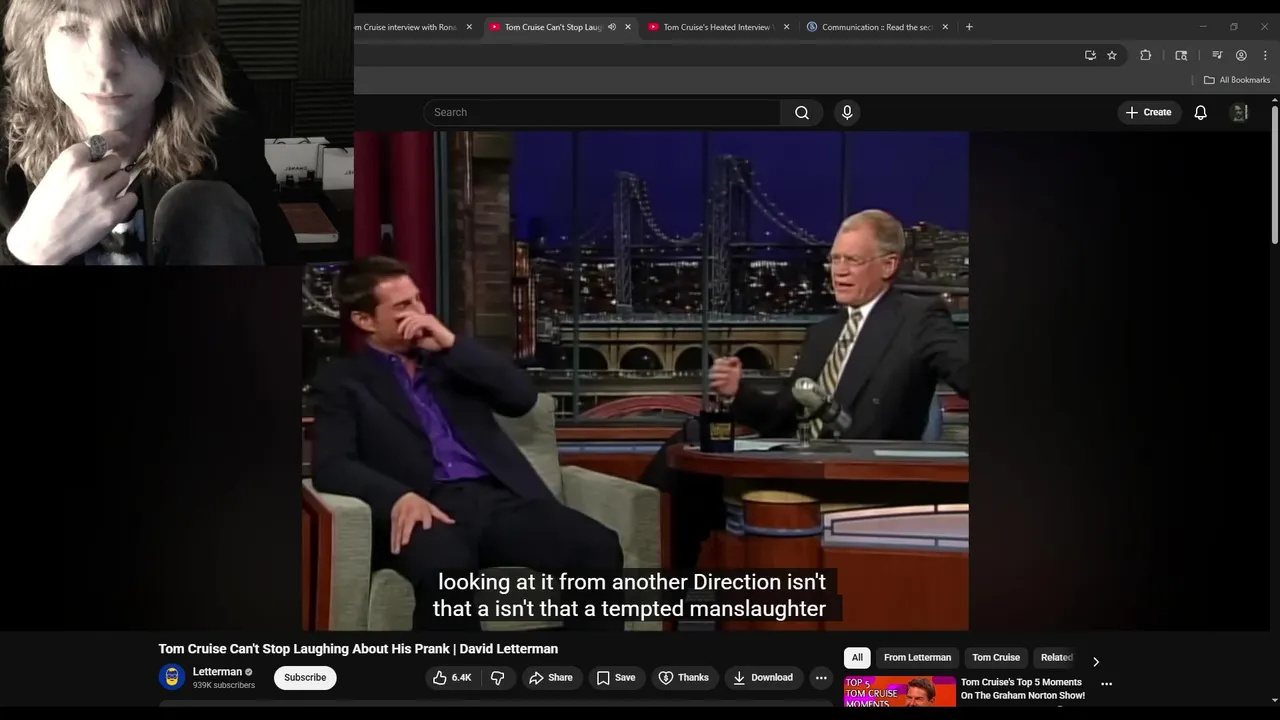This screenshot has height=720, width=1280.
Task: Focus the YouTube search field
Action: coord(602,112)
